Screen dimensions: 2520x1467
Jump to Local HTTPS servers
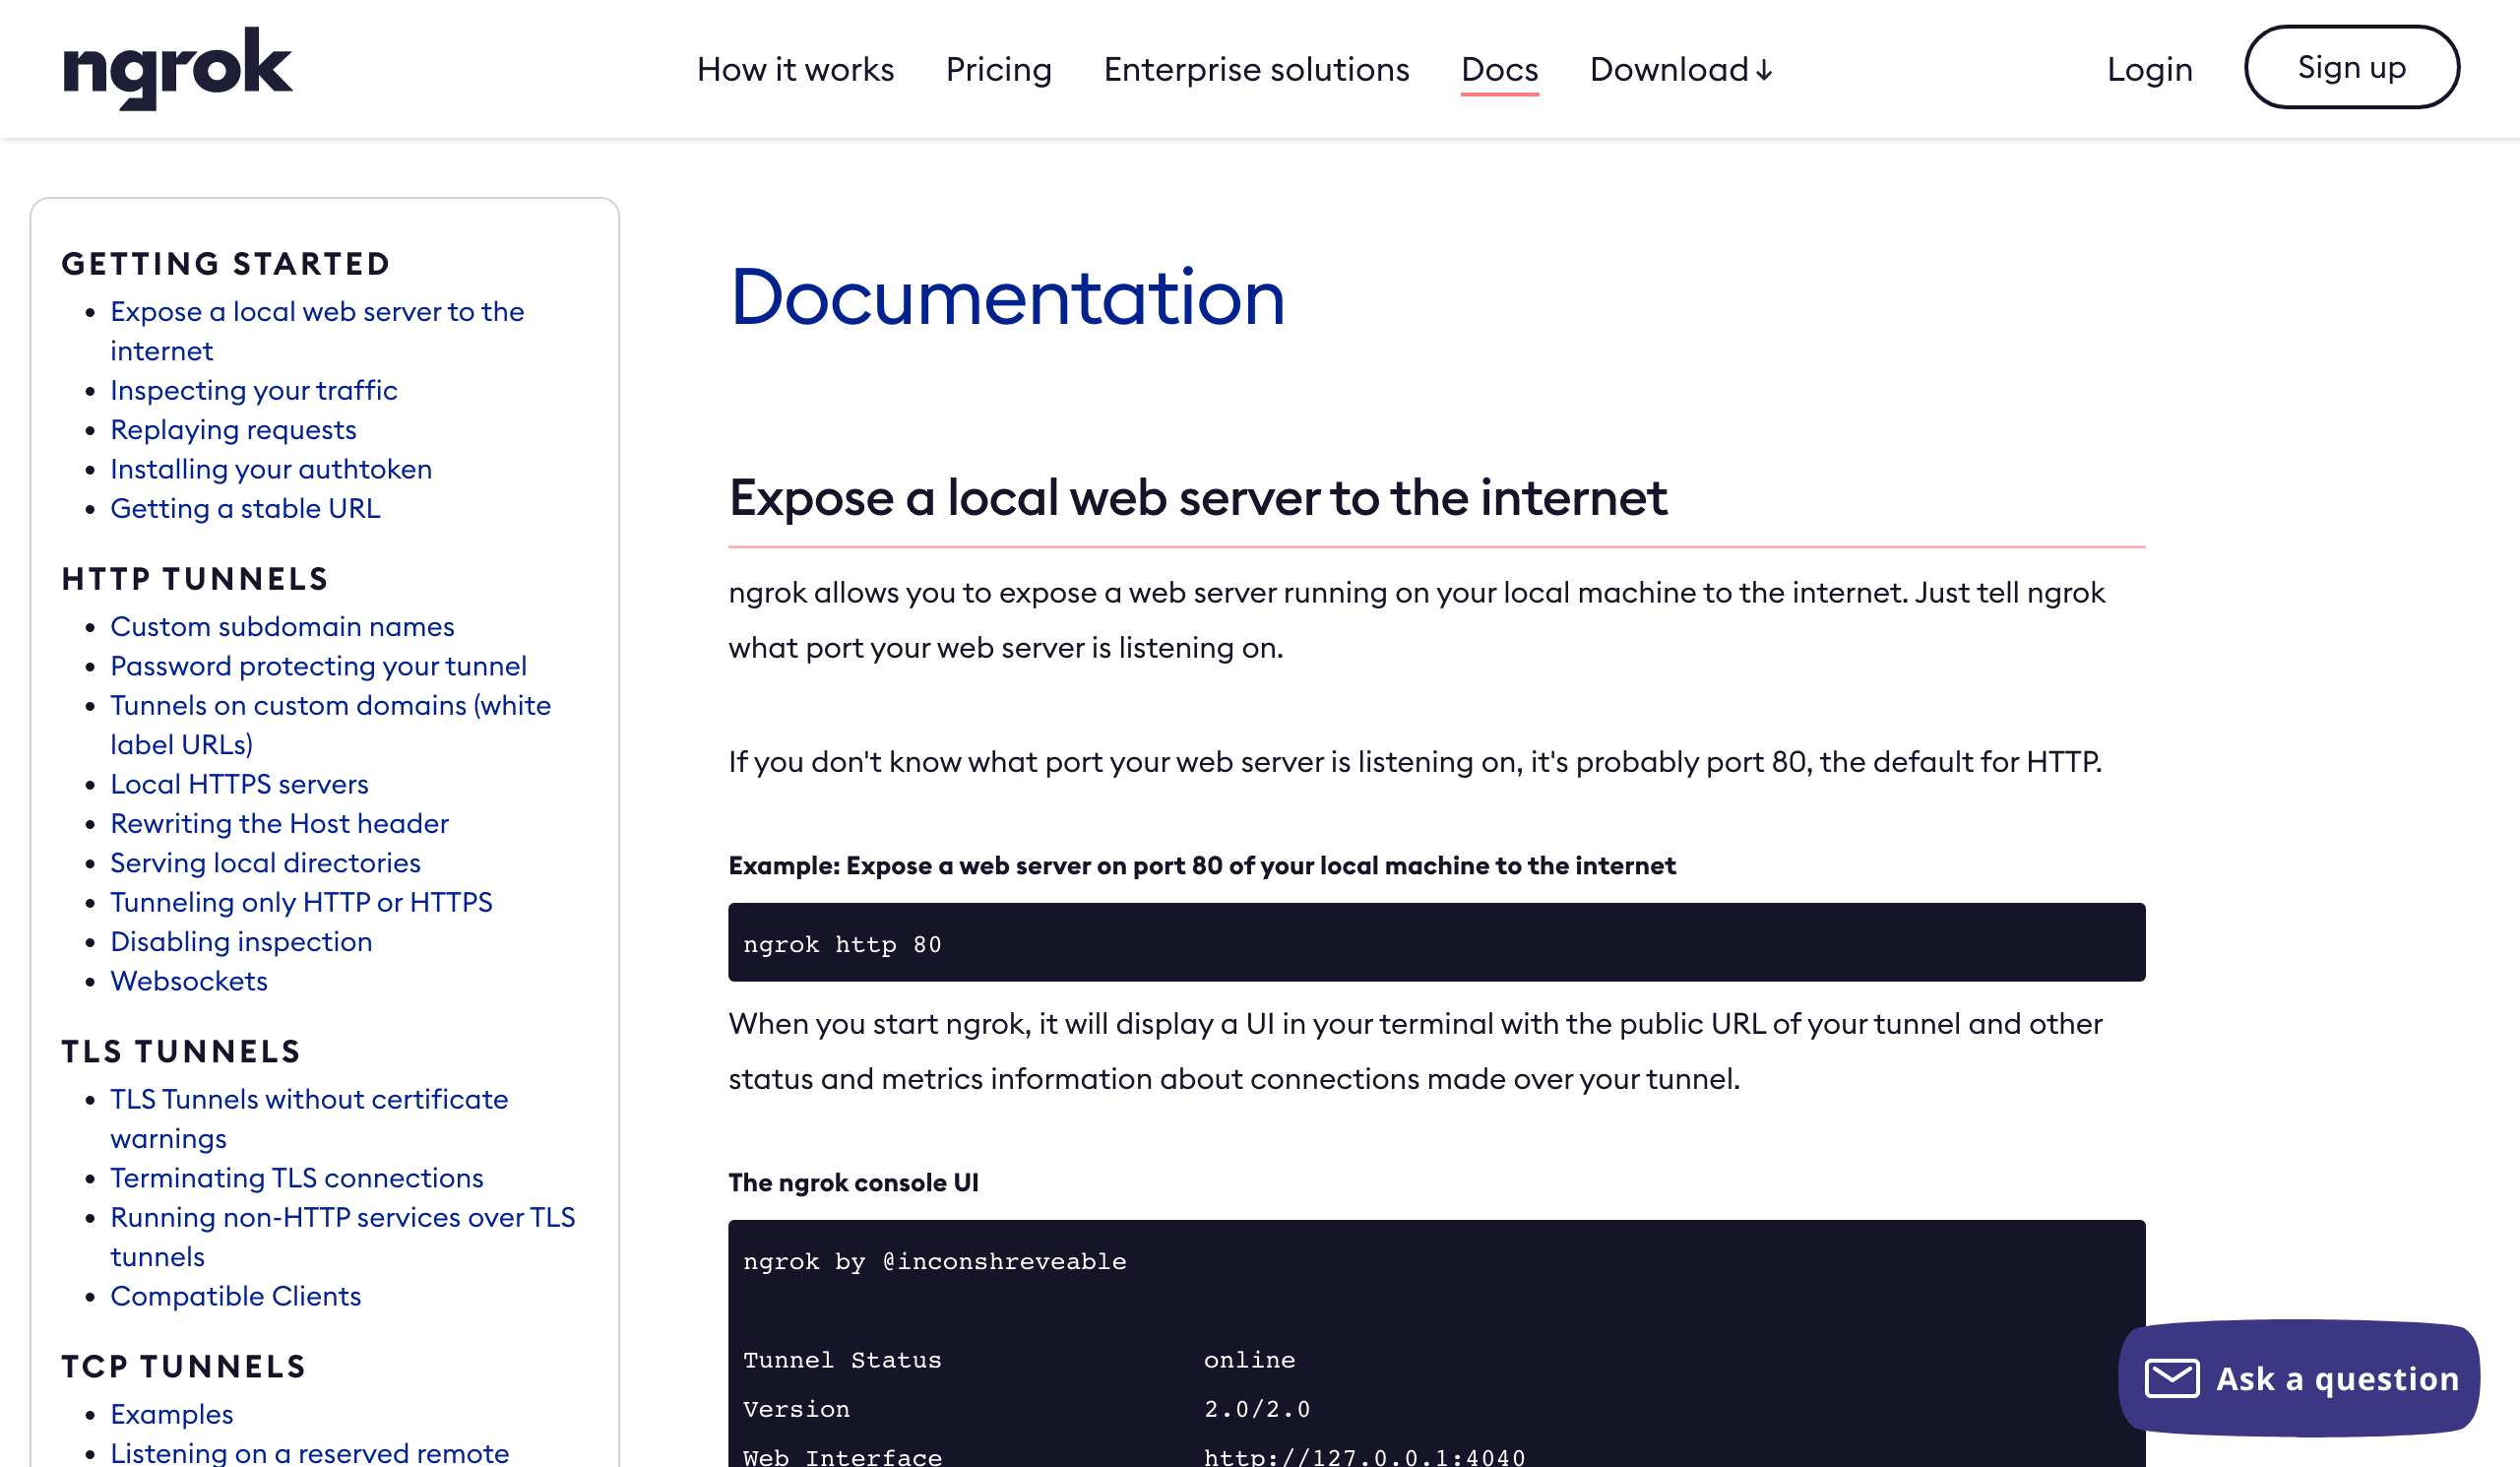pyautogui.click(x=239, y=784)
